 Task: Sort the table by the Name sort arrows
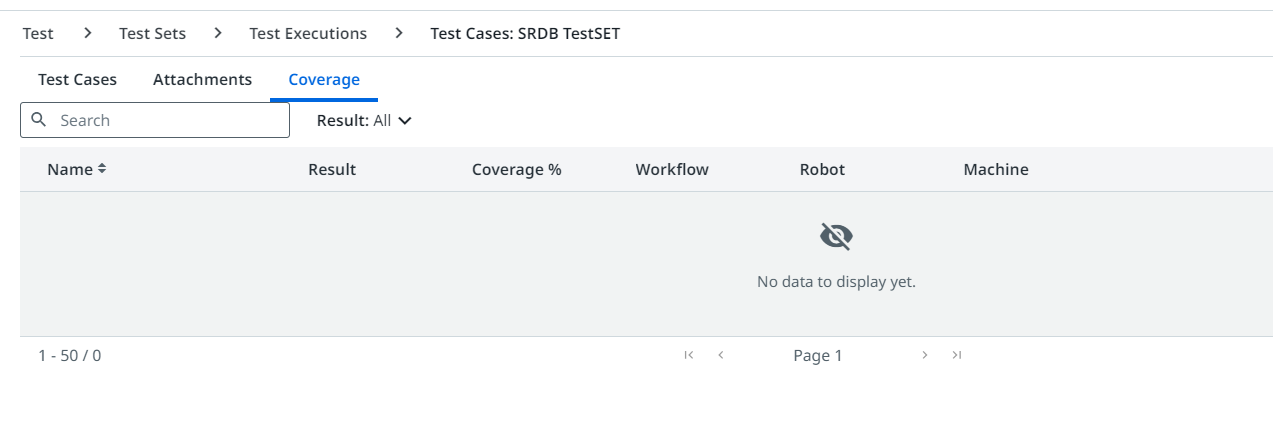point(102,170)
